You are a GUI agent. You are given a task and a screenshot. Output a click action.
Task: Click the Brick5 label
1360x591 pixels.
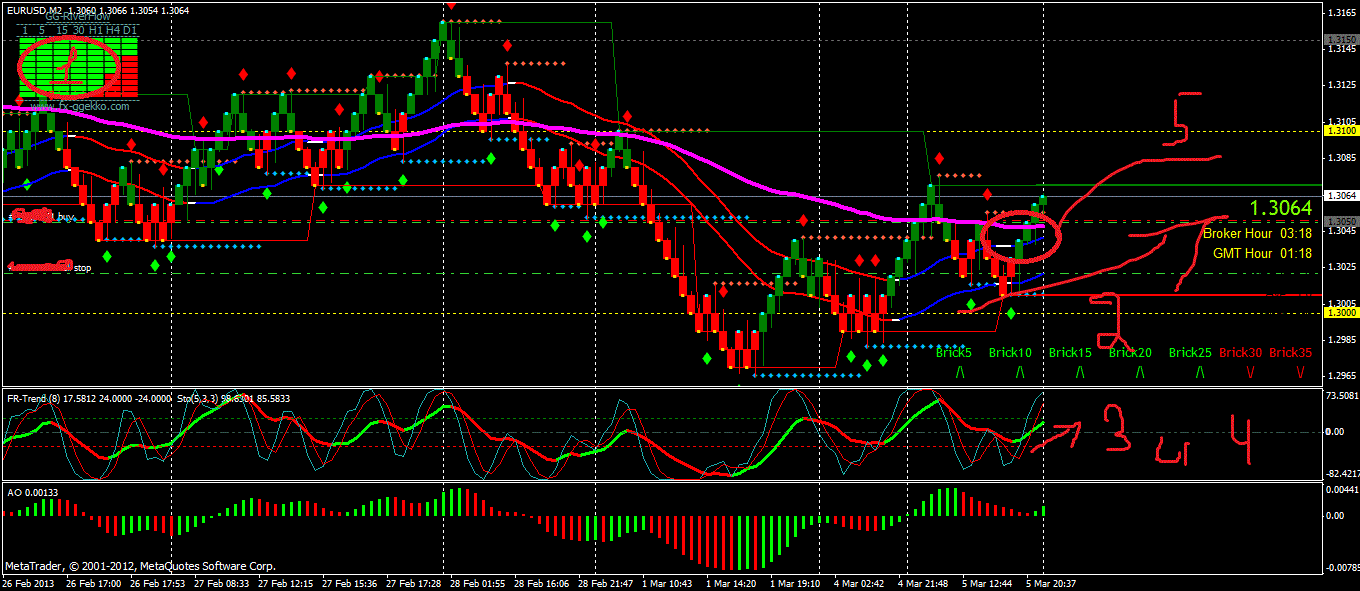click(x=954, y=352)
